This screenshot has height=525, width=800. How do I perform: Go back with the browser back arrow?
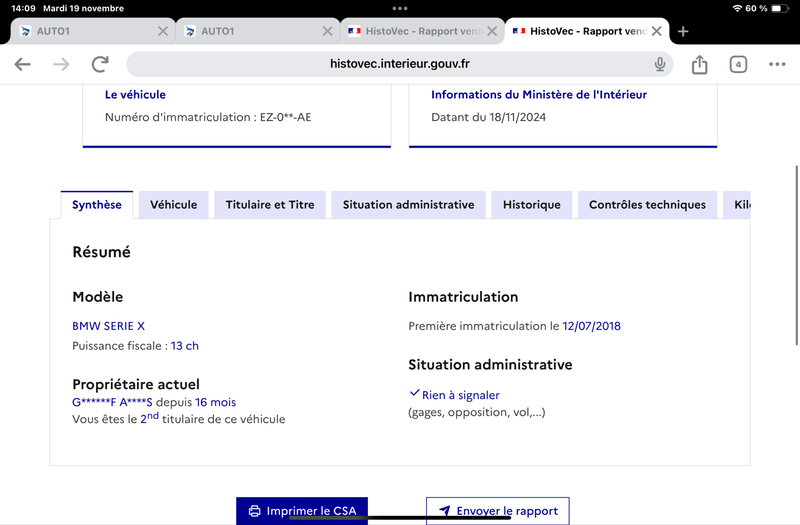22,64
